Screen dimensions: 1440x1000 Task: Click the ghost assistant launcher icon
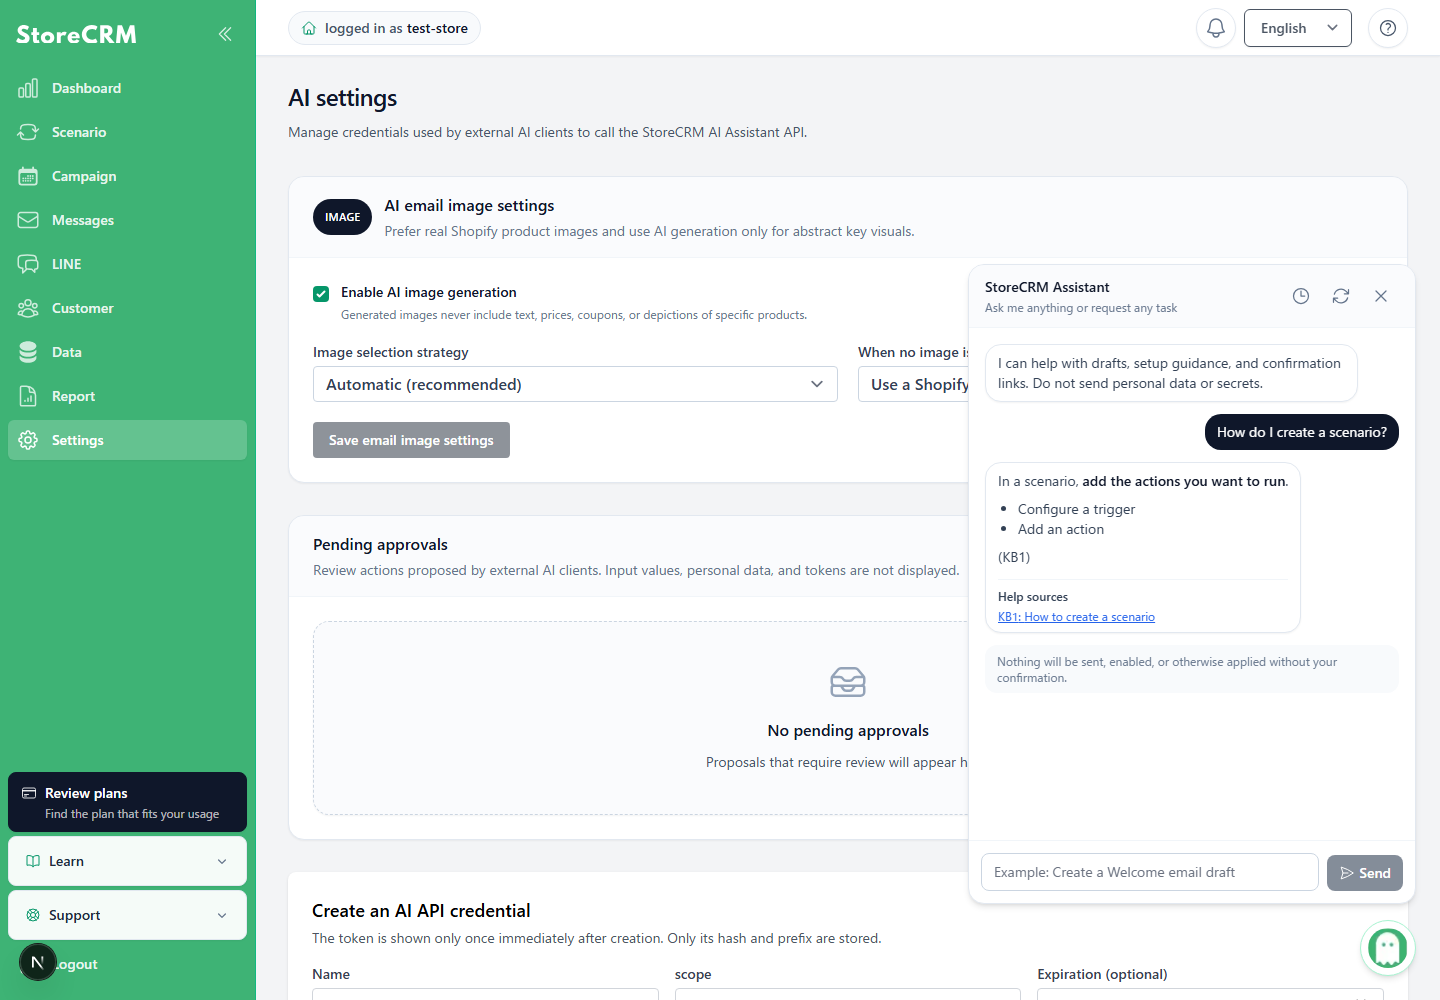pos(1388,948)
